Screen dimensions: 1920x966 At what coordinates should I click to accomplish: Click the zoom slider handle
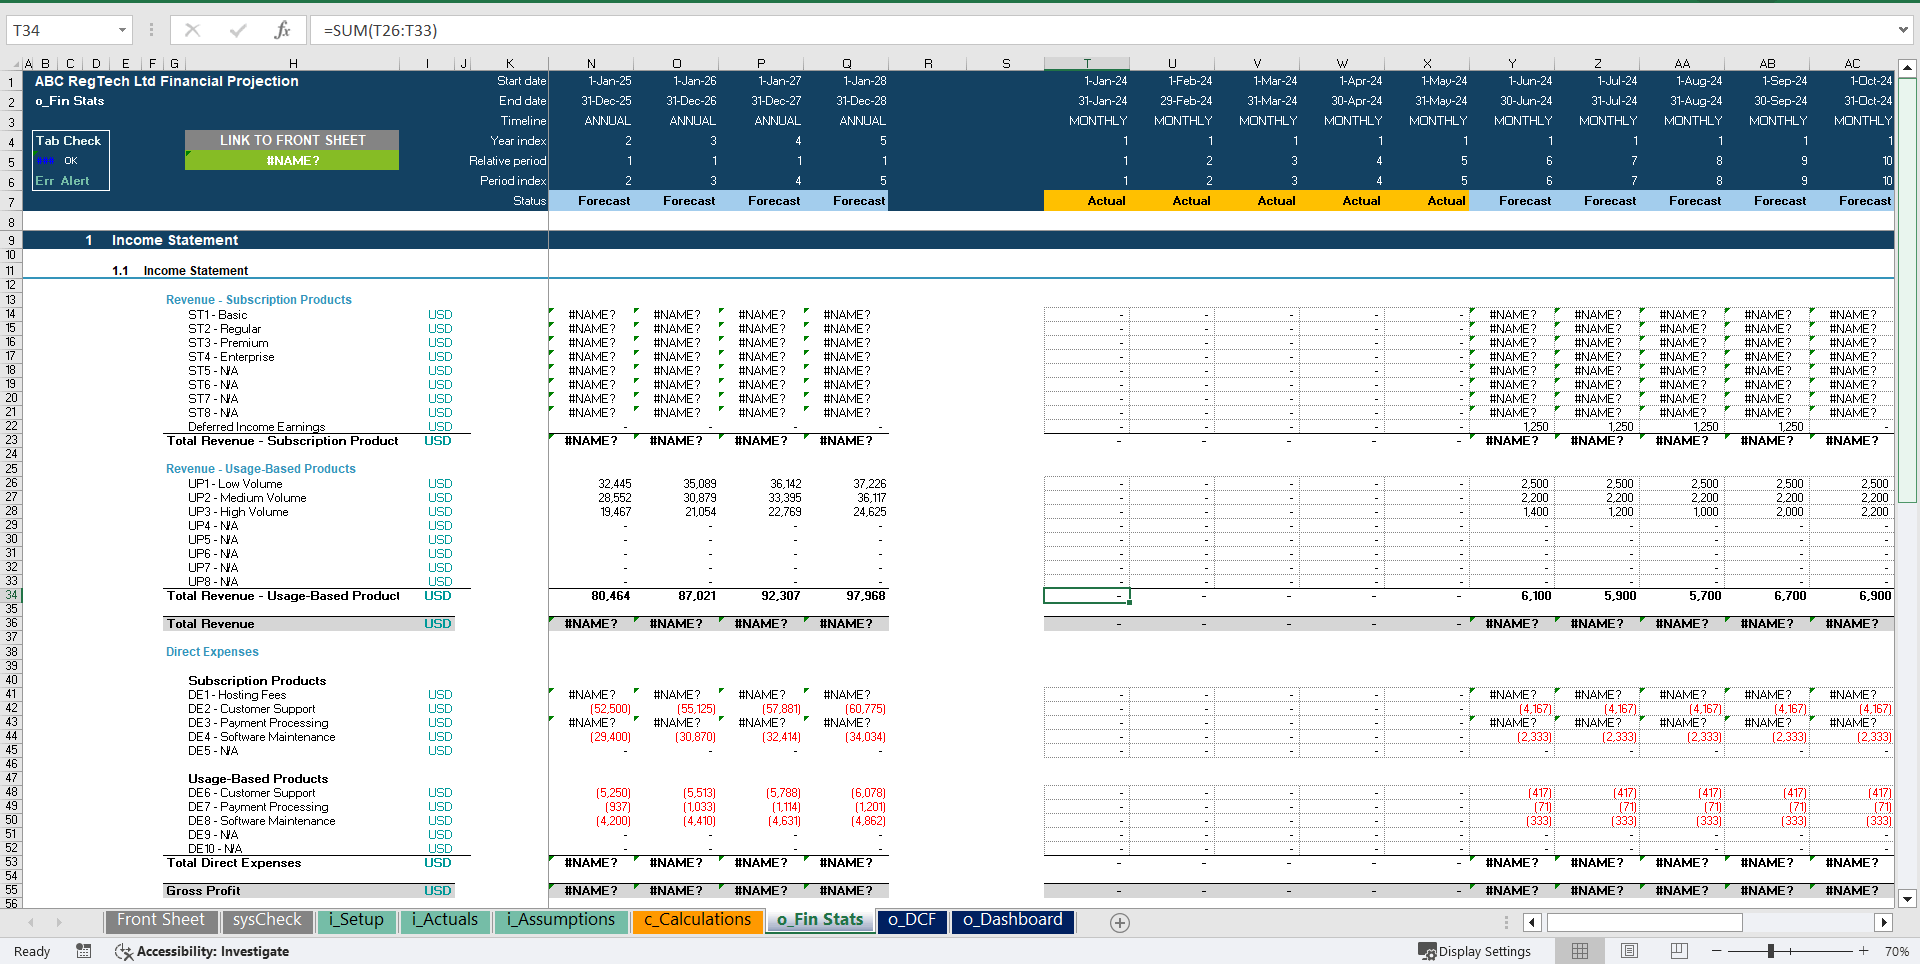click(1771, 951)
